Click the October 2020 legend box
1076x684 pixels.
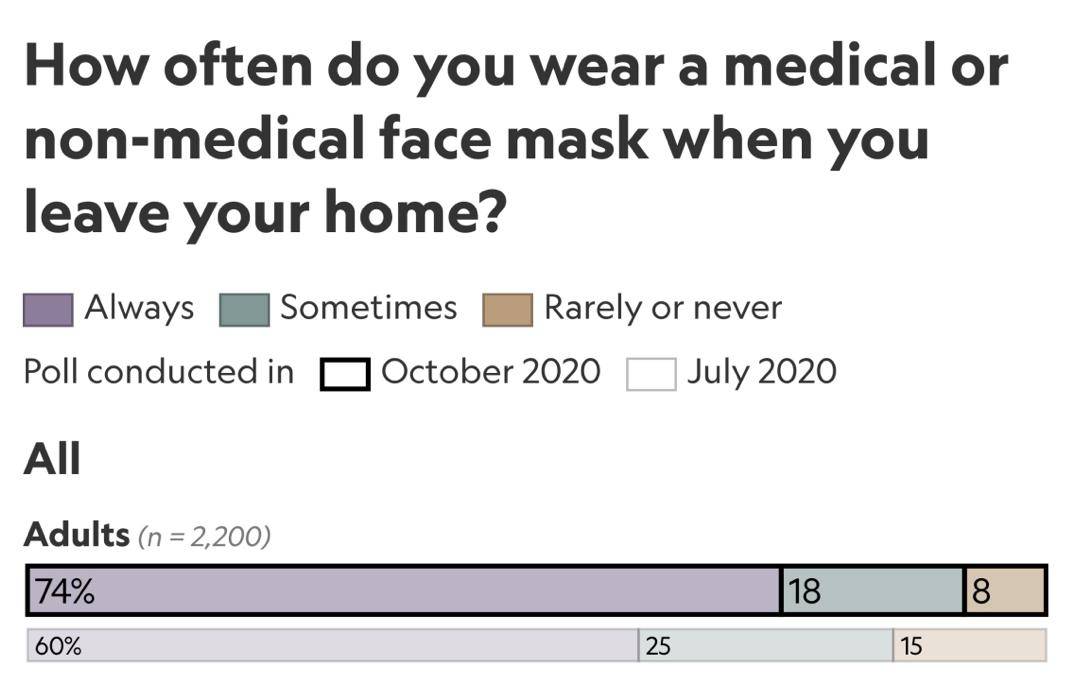345,375
